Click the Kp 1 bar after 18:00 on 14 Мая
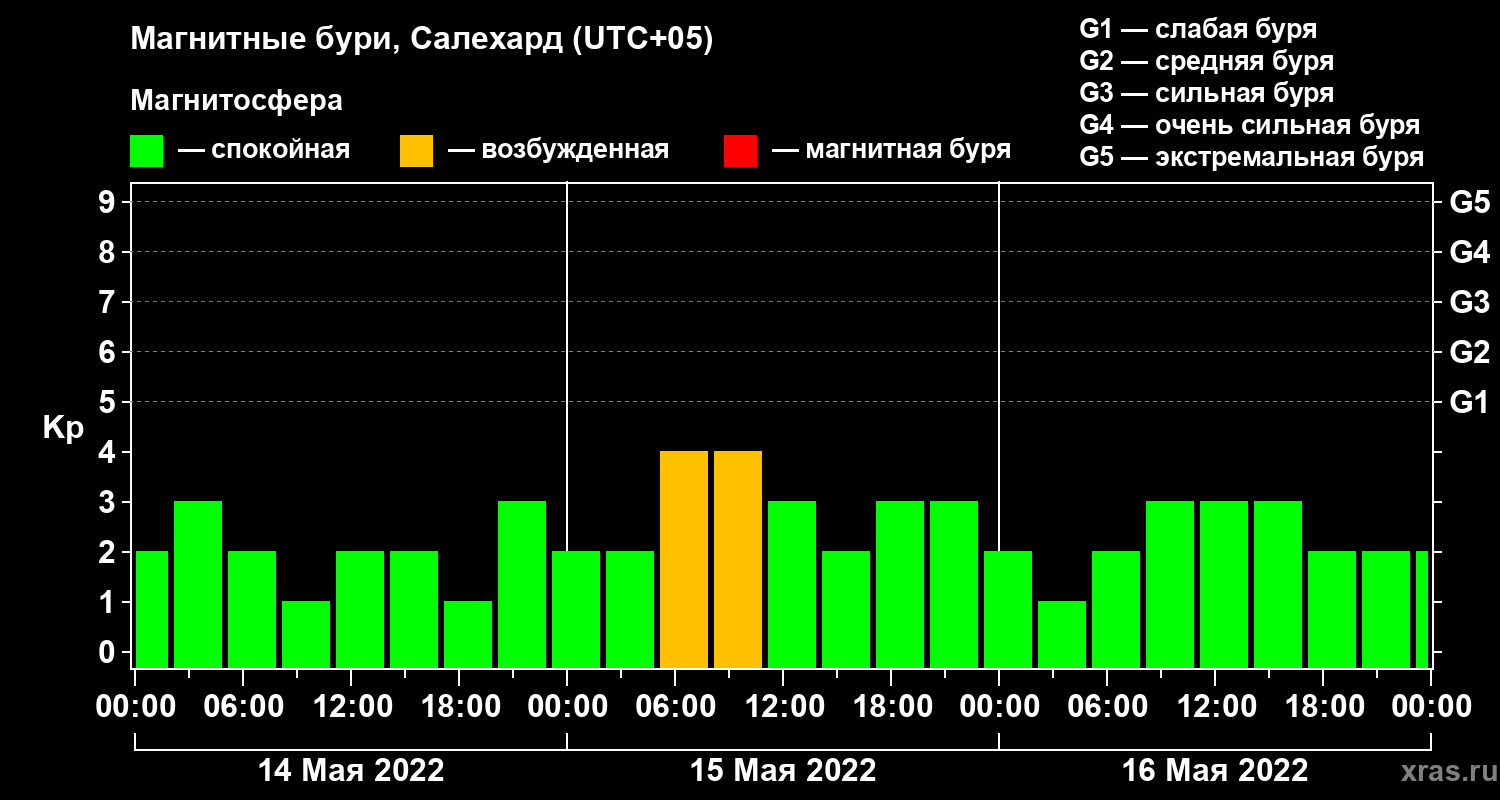The image size is (1500, 800). tap(468, 634)
